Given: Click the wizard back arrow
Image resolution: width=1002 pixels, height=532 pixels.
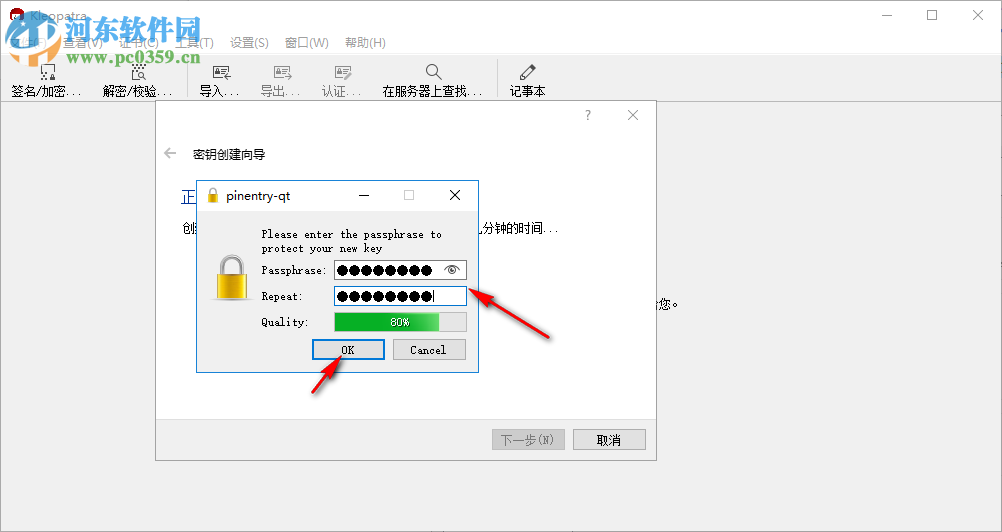Looking at the screenshot, I should [170, 153].
